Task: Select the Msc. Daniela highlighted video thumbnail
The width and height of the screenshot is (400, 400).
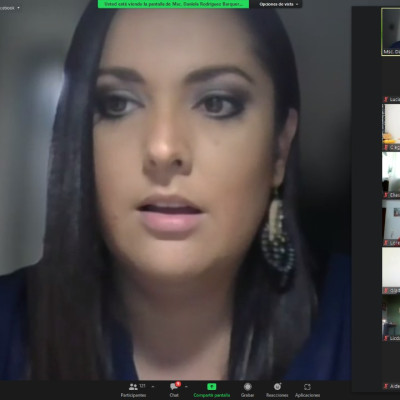Action: (391, 32)
